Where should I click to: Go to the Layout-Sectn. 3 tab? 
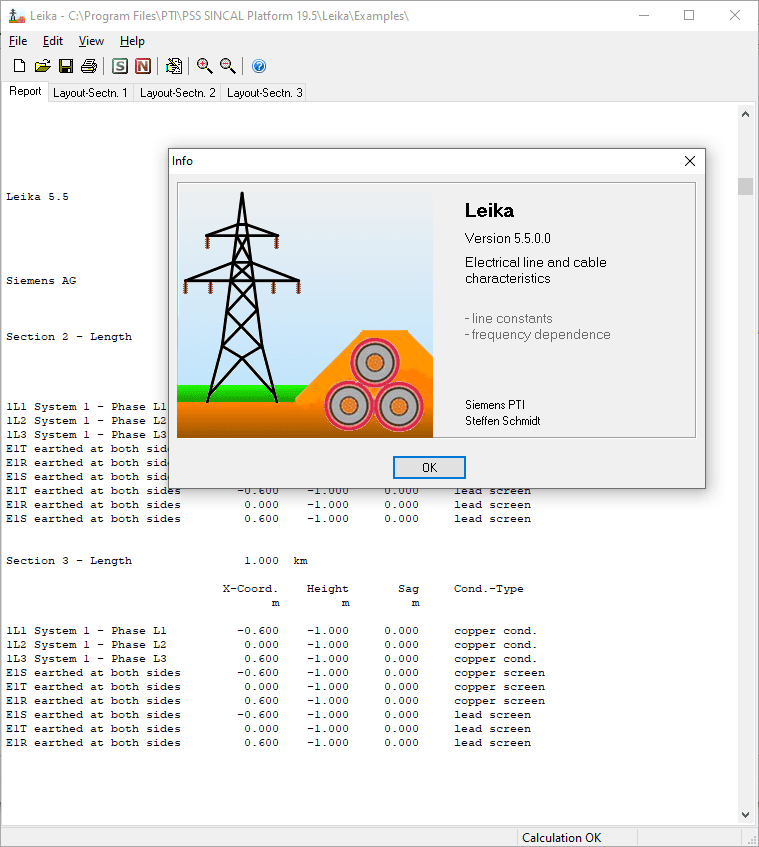[264, 93]
